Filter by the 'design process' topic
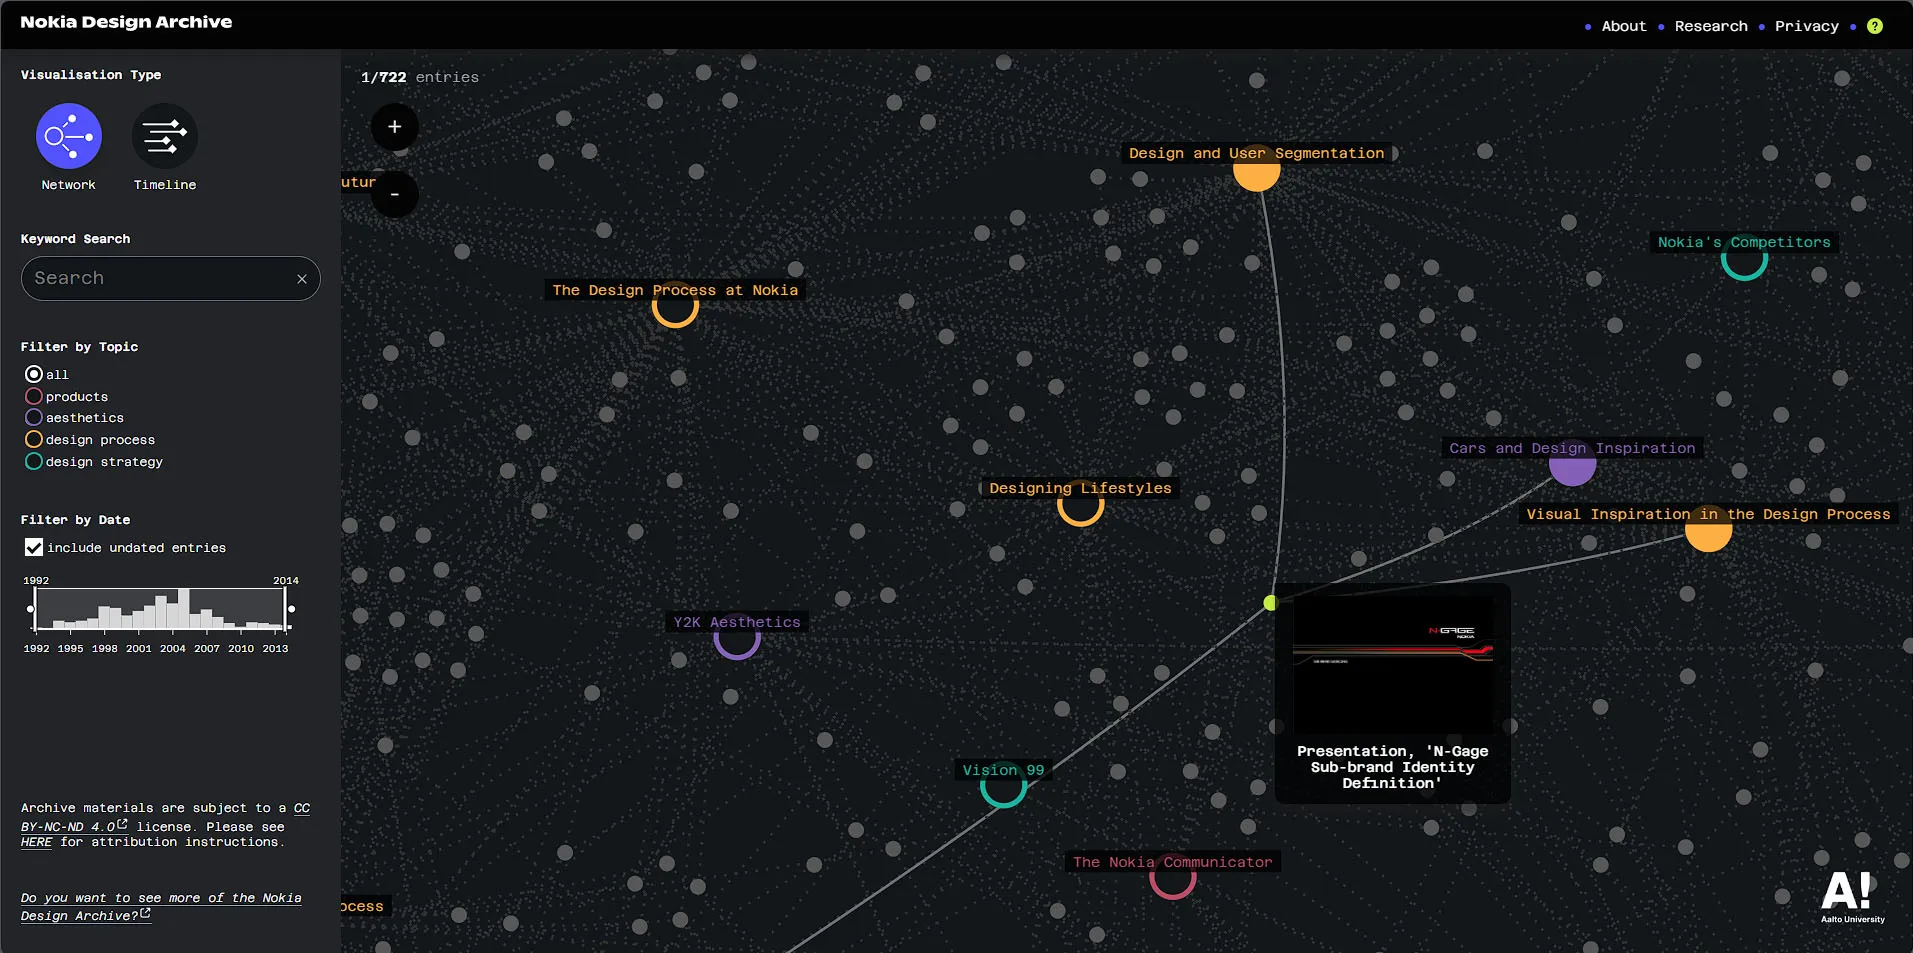 34,439
